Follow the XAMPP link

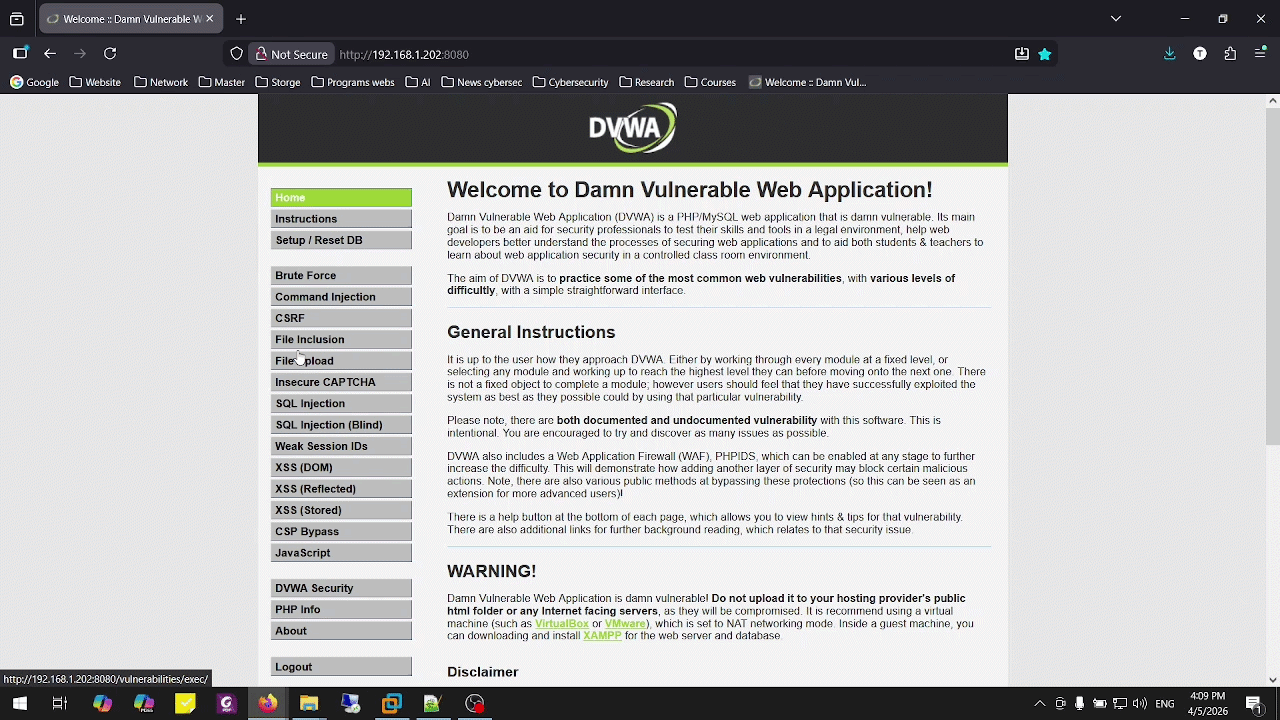(x=602, y=636)
